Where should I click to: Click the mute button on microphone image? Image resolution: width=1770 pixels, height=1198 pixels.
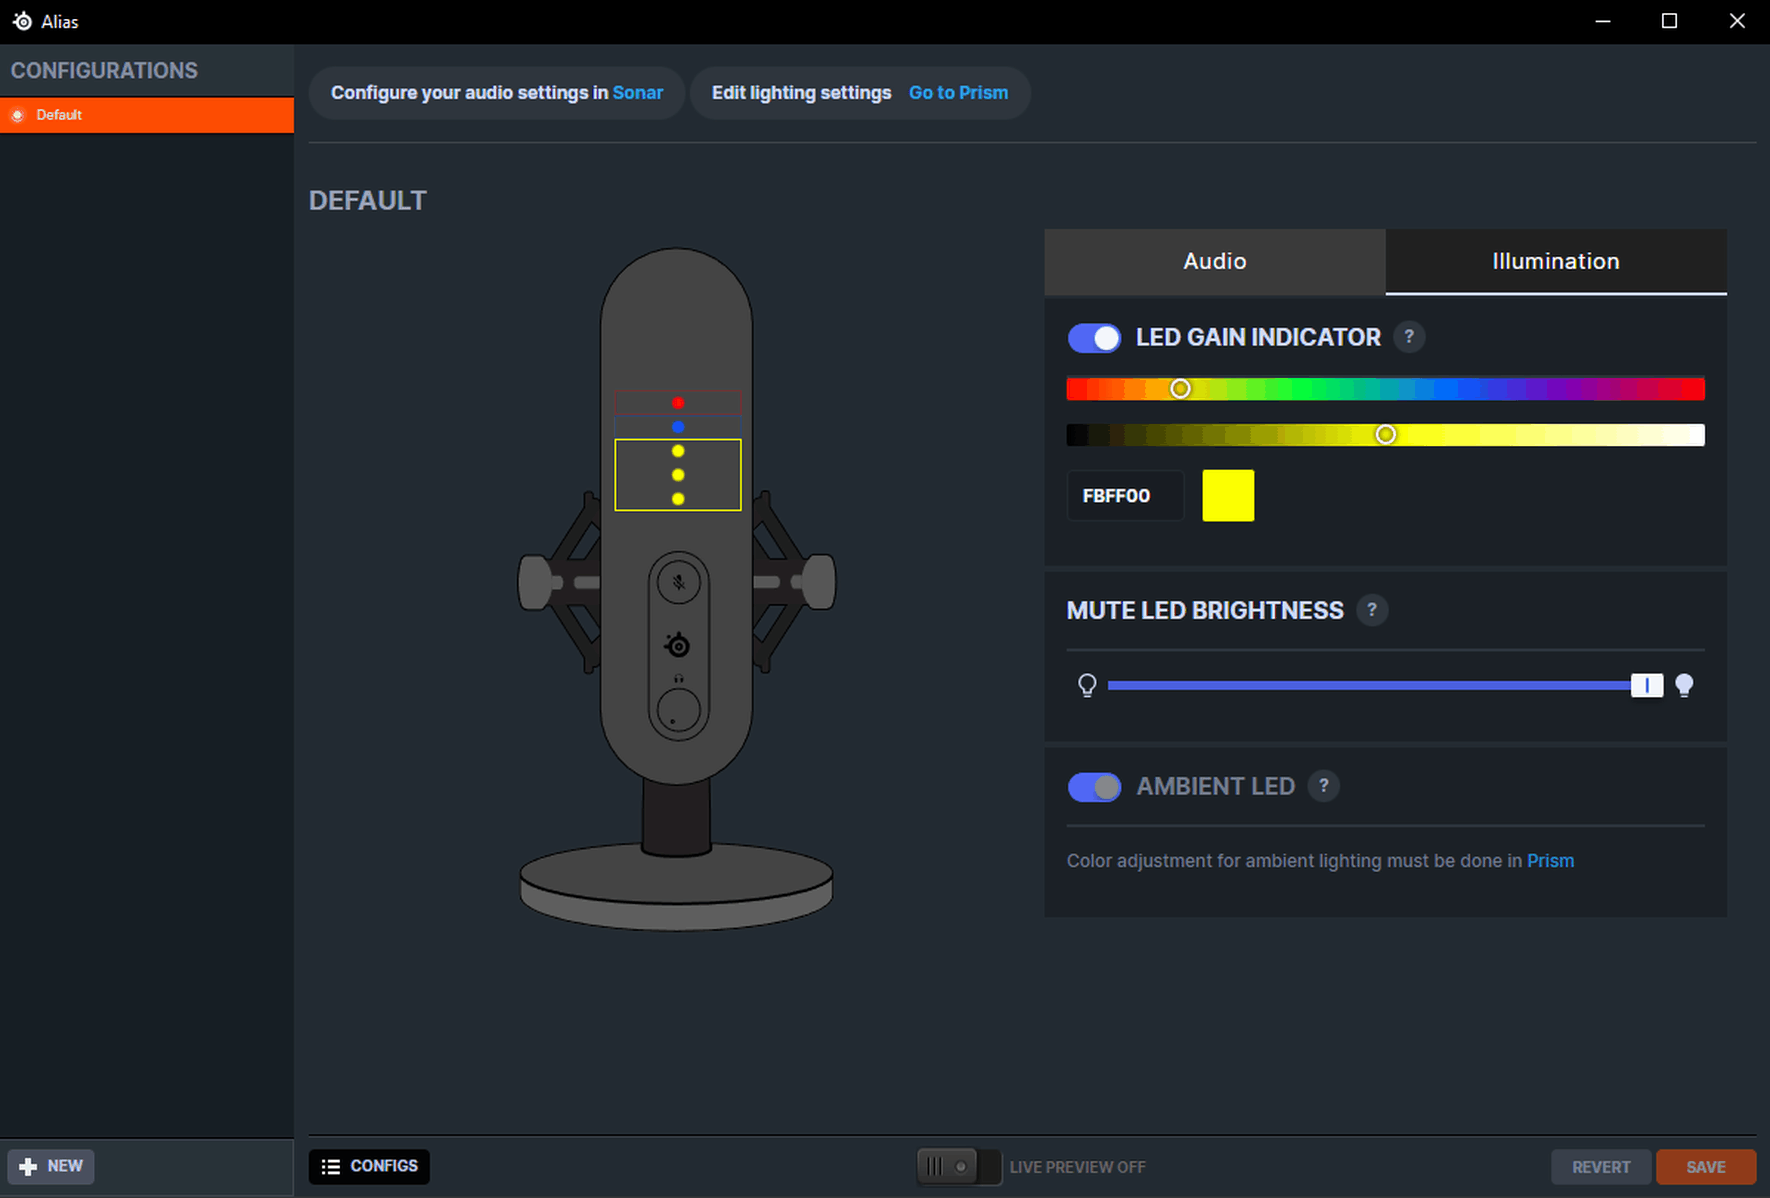[x=679, y=582]
